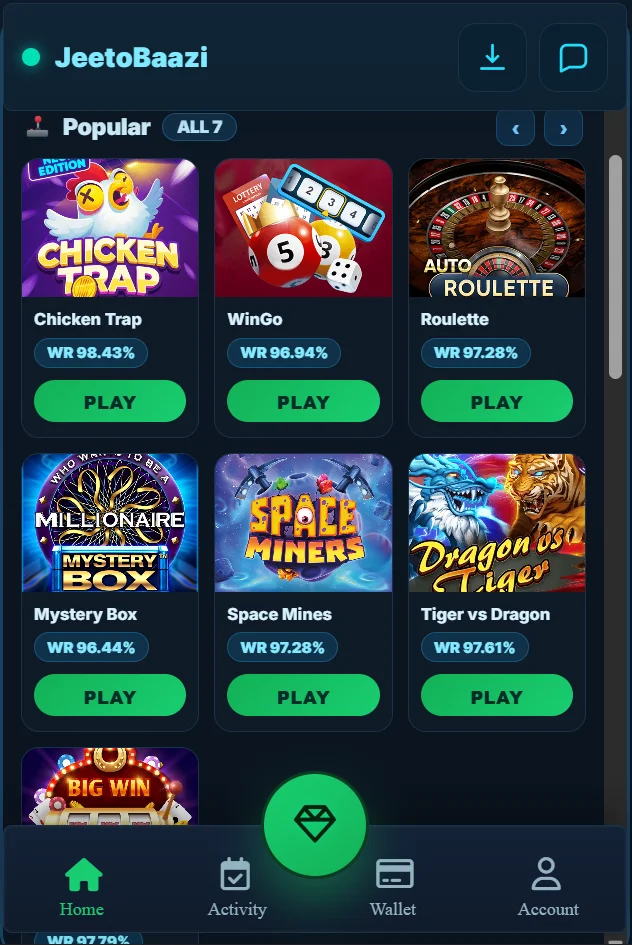
Task: Click the vertical scrollbar thumb
Action: 615,267
